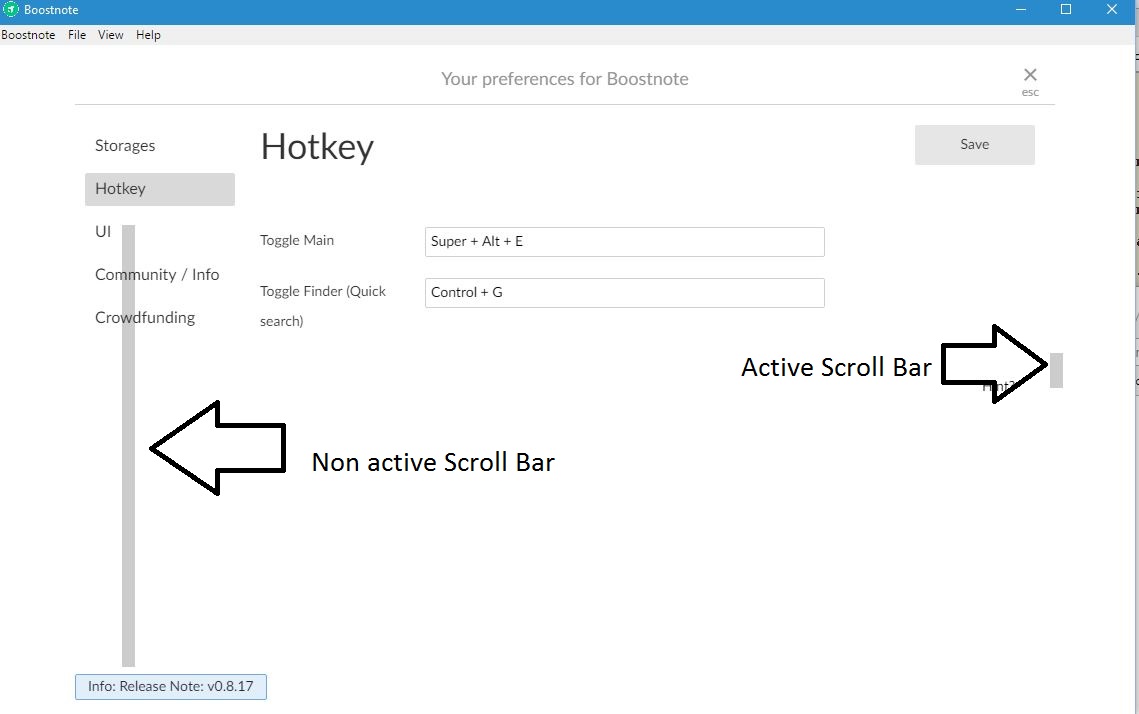Open the Help menu
The height and width of the screenshot is (714, 1139).
tap(148, 34)
